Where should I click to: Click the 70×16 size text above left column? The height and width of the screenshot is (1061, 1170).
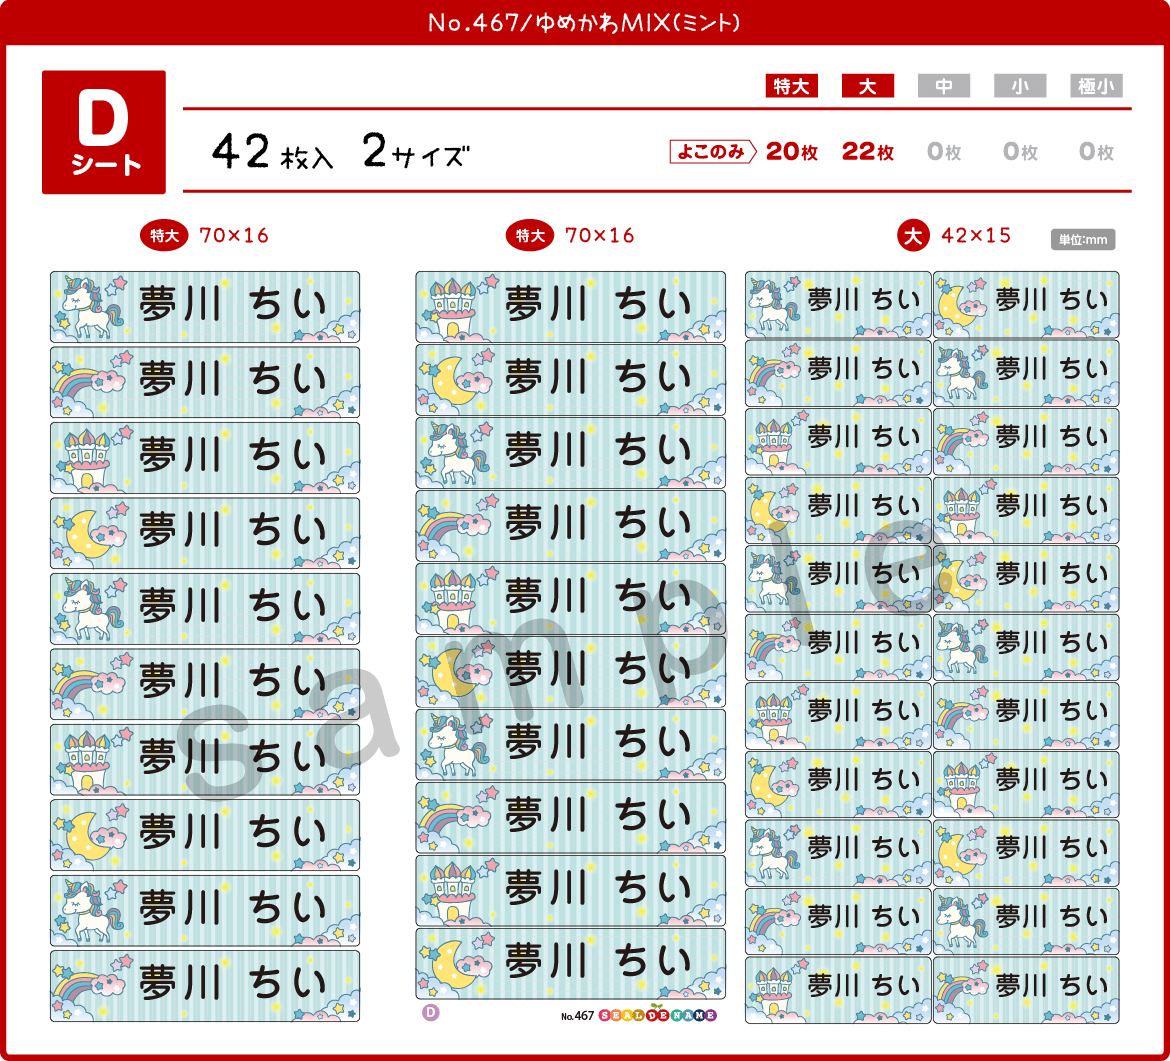[x=234, y=236]
